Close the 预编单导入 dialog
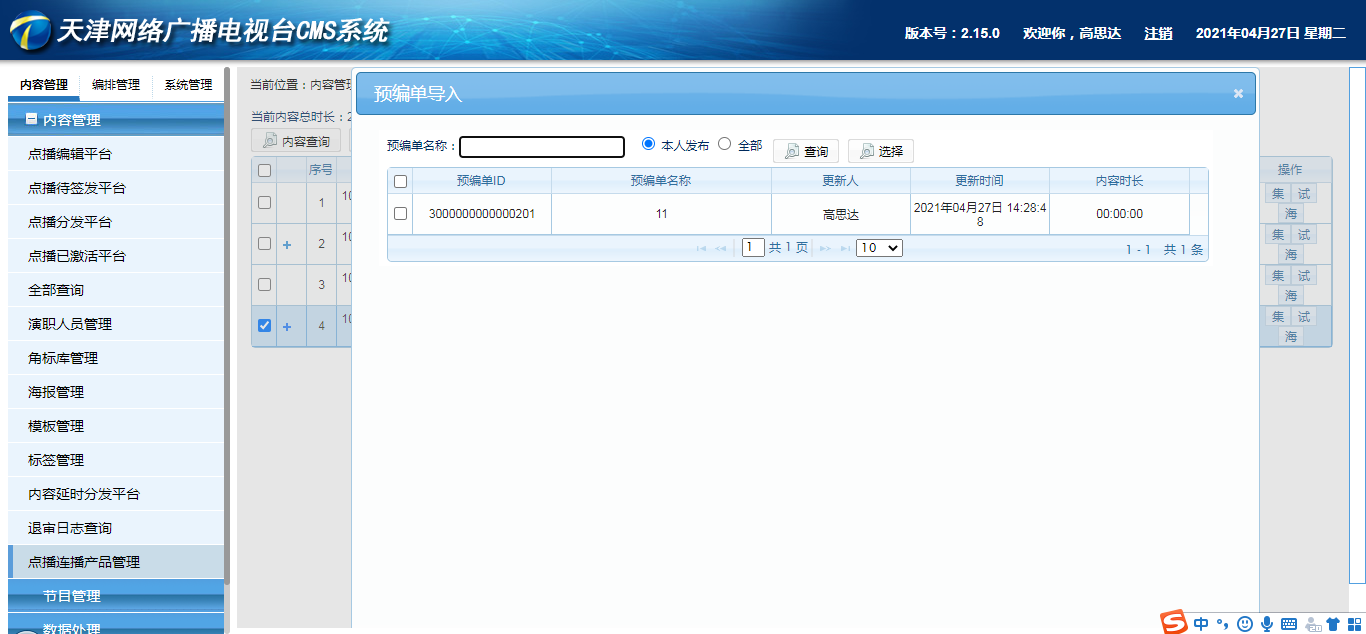Viewport: 1366px width, 634px height. coord(1238,93)
